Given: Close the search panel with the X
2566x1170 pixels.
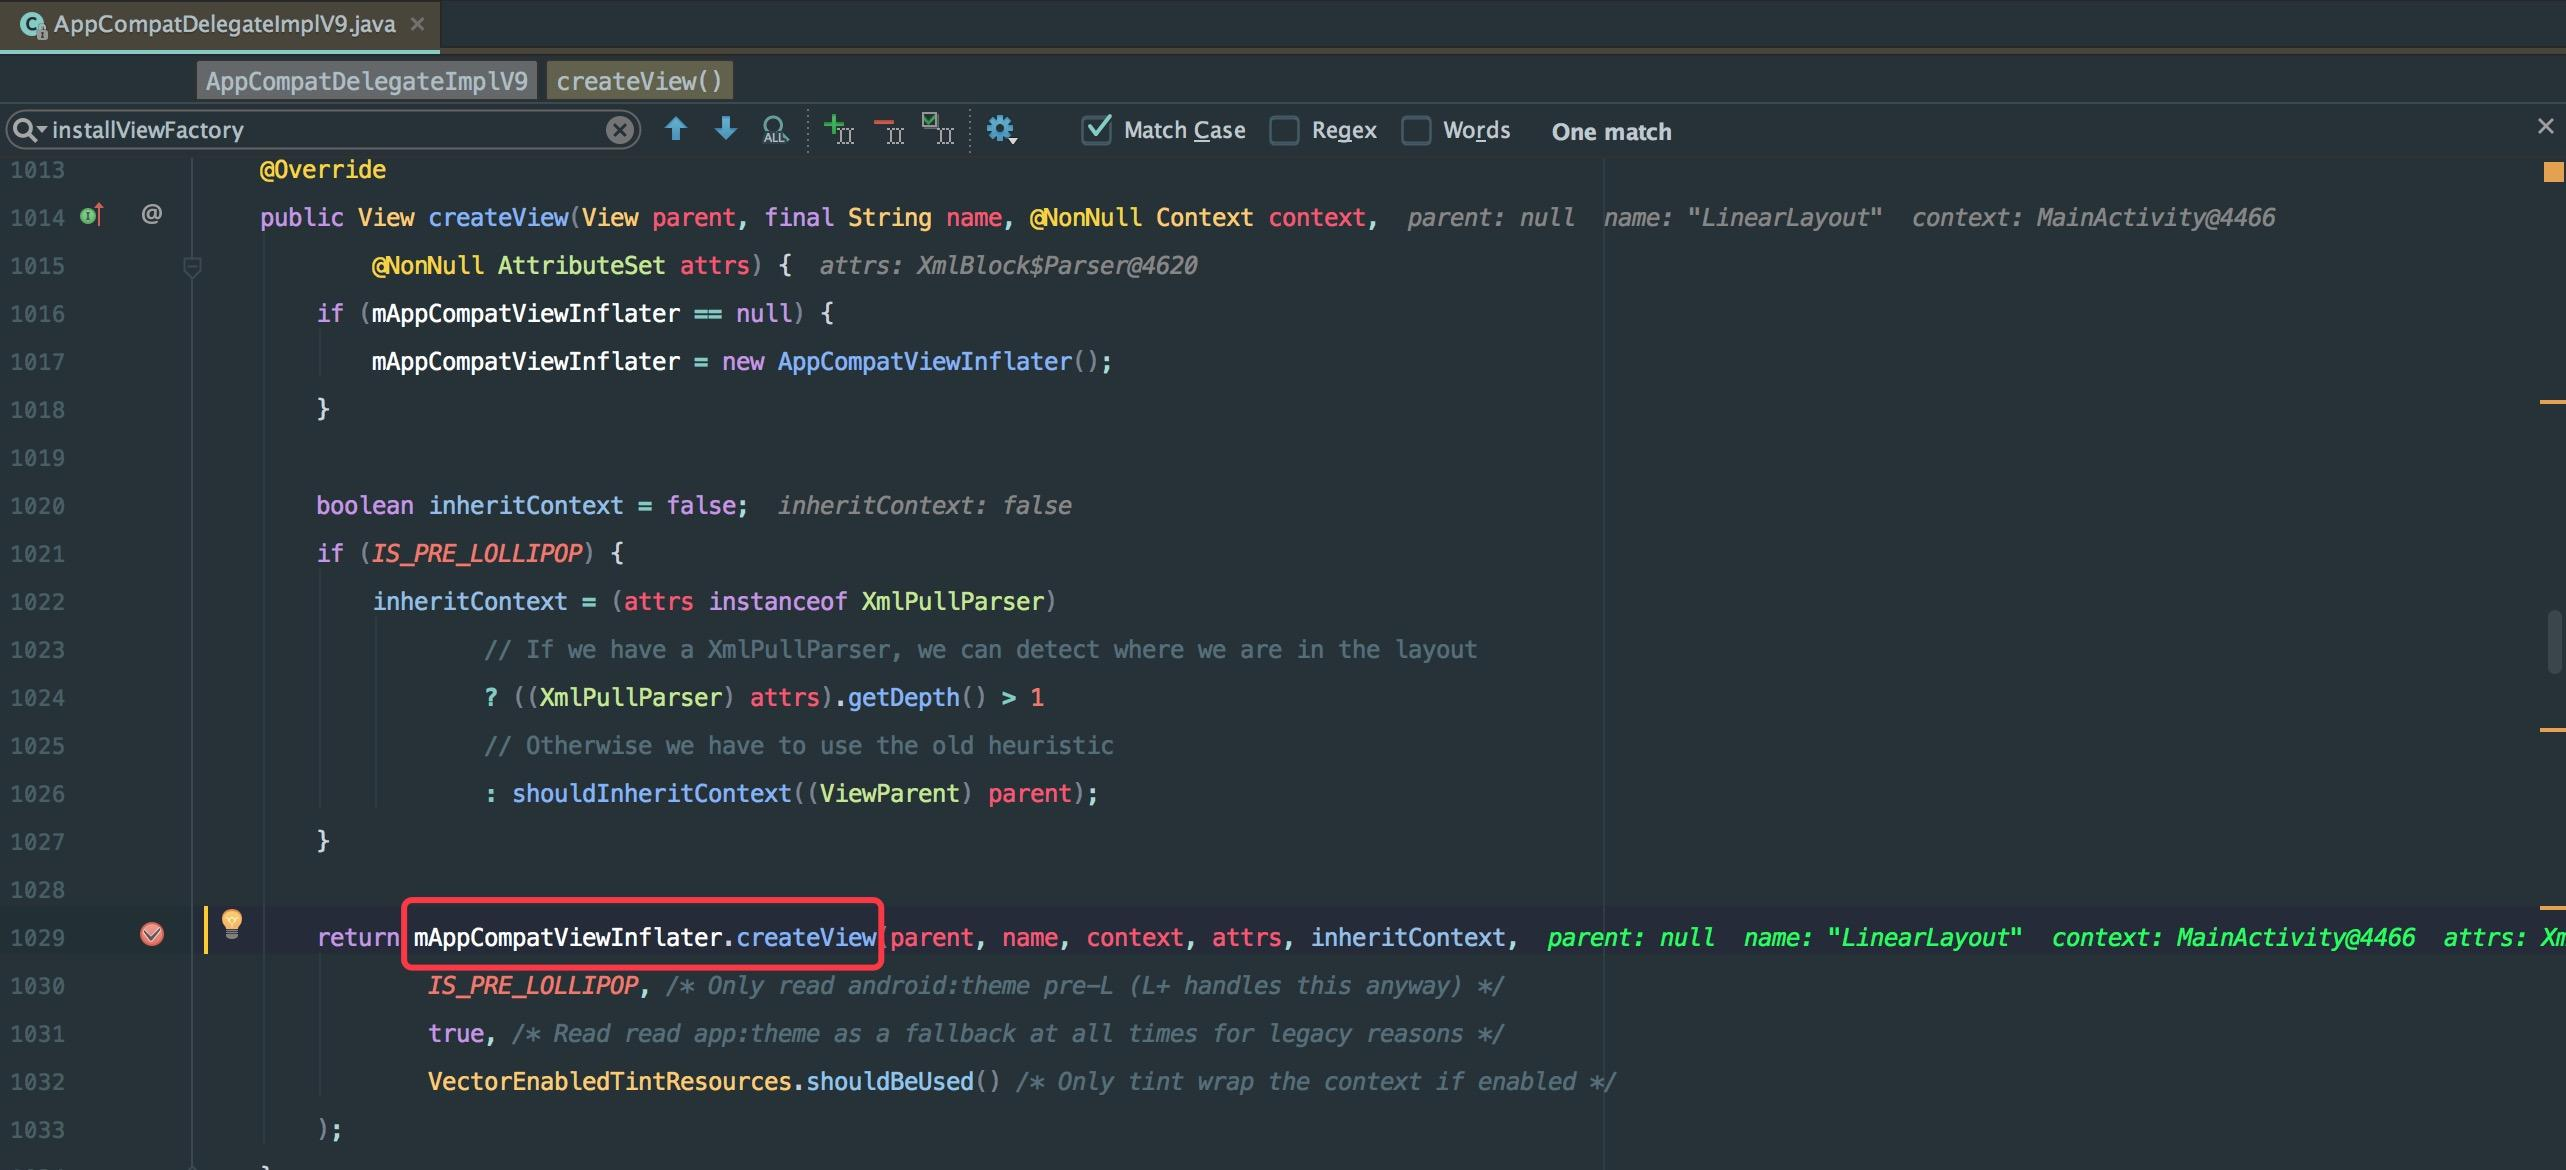Looking at the screenshot, I should 2546,126.
